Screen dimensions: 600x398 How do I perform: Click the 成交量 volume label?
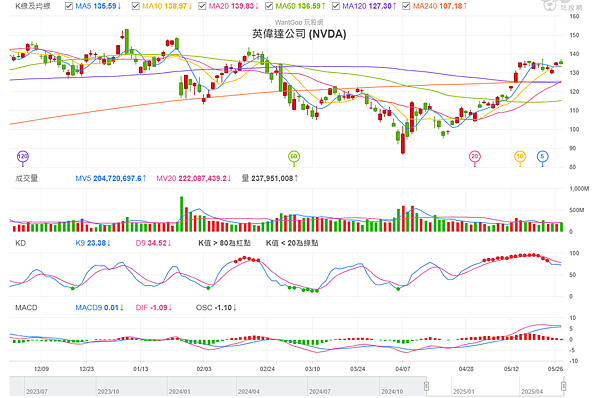point(26,178)
